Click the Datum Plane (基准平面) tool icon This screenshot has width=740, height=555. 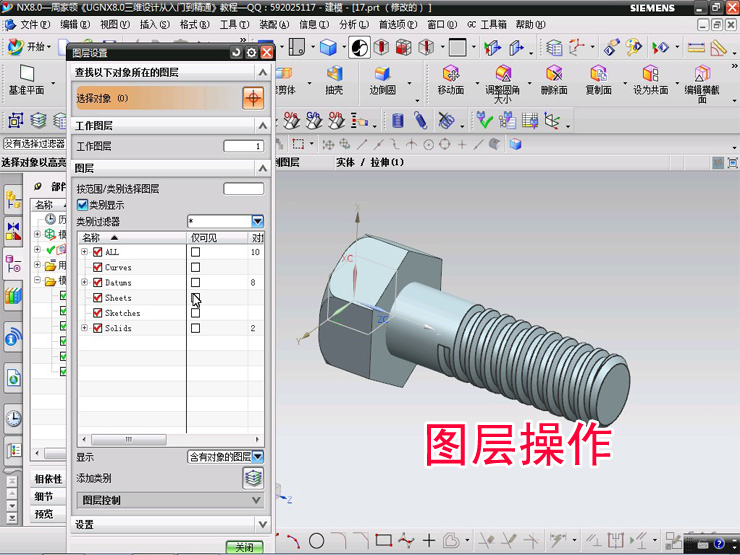[x=26, y=75]
